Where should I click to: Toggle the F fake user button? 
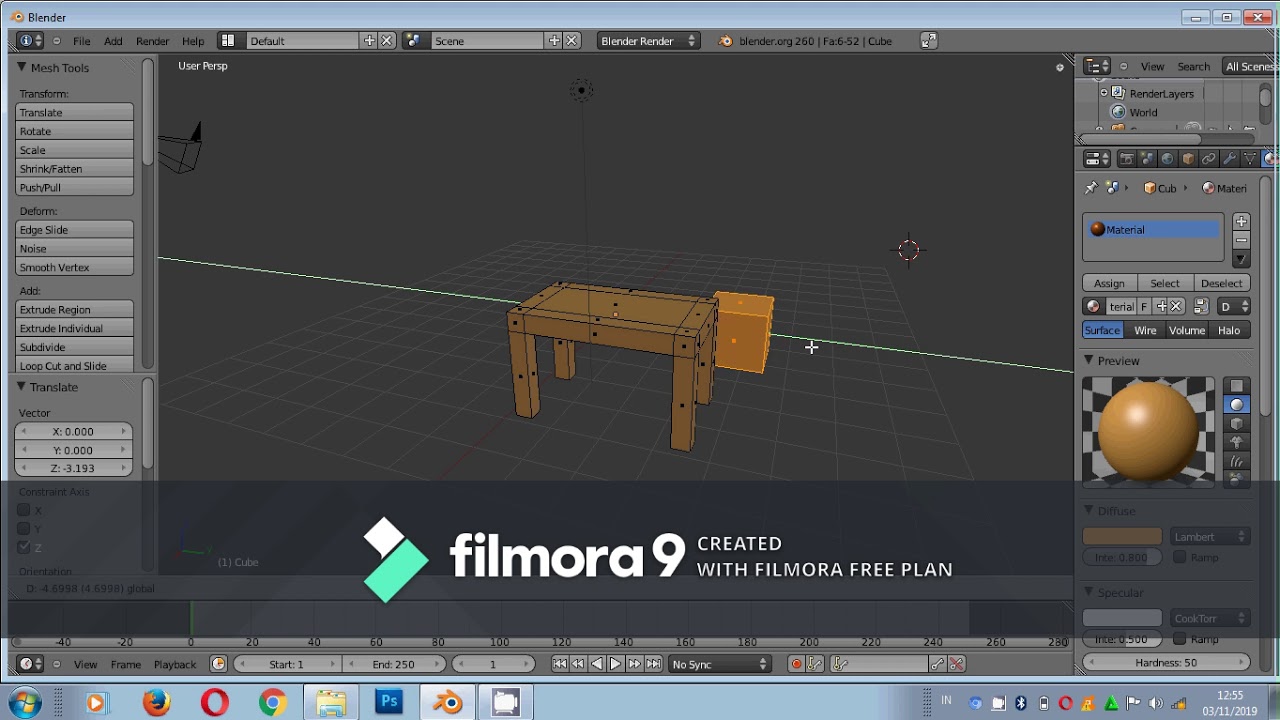coord(1144,307)
